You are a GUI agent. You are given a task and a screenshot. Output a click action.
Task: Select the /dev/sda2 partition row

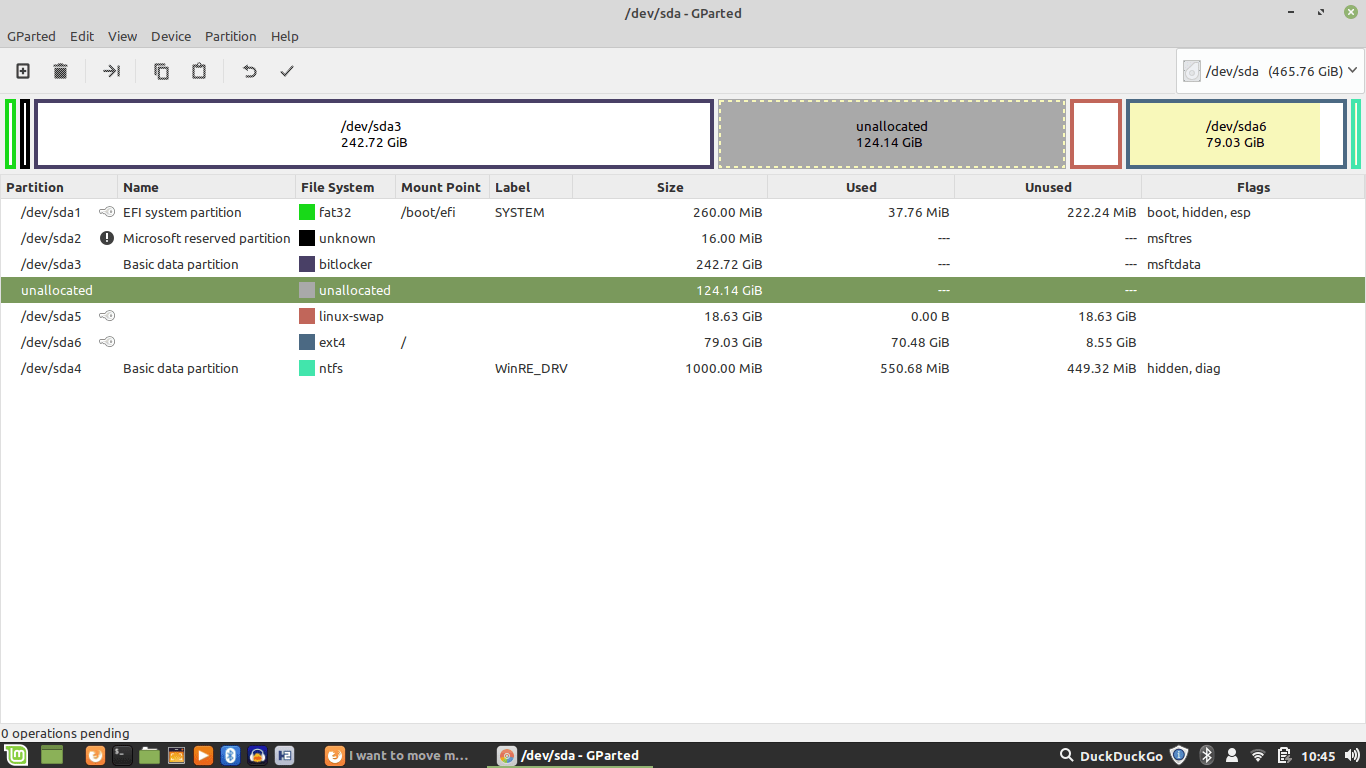[x=683, y=238]
